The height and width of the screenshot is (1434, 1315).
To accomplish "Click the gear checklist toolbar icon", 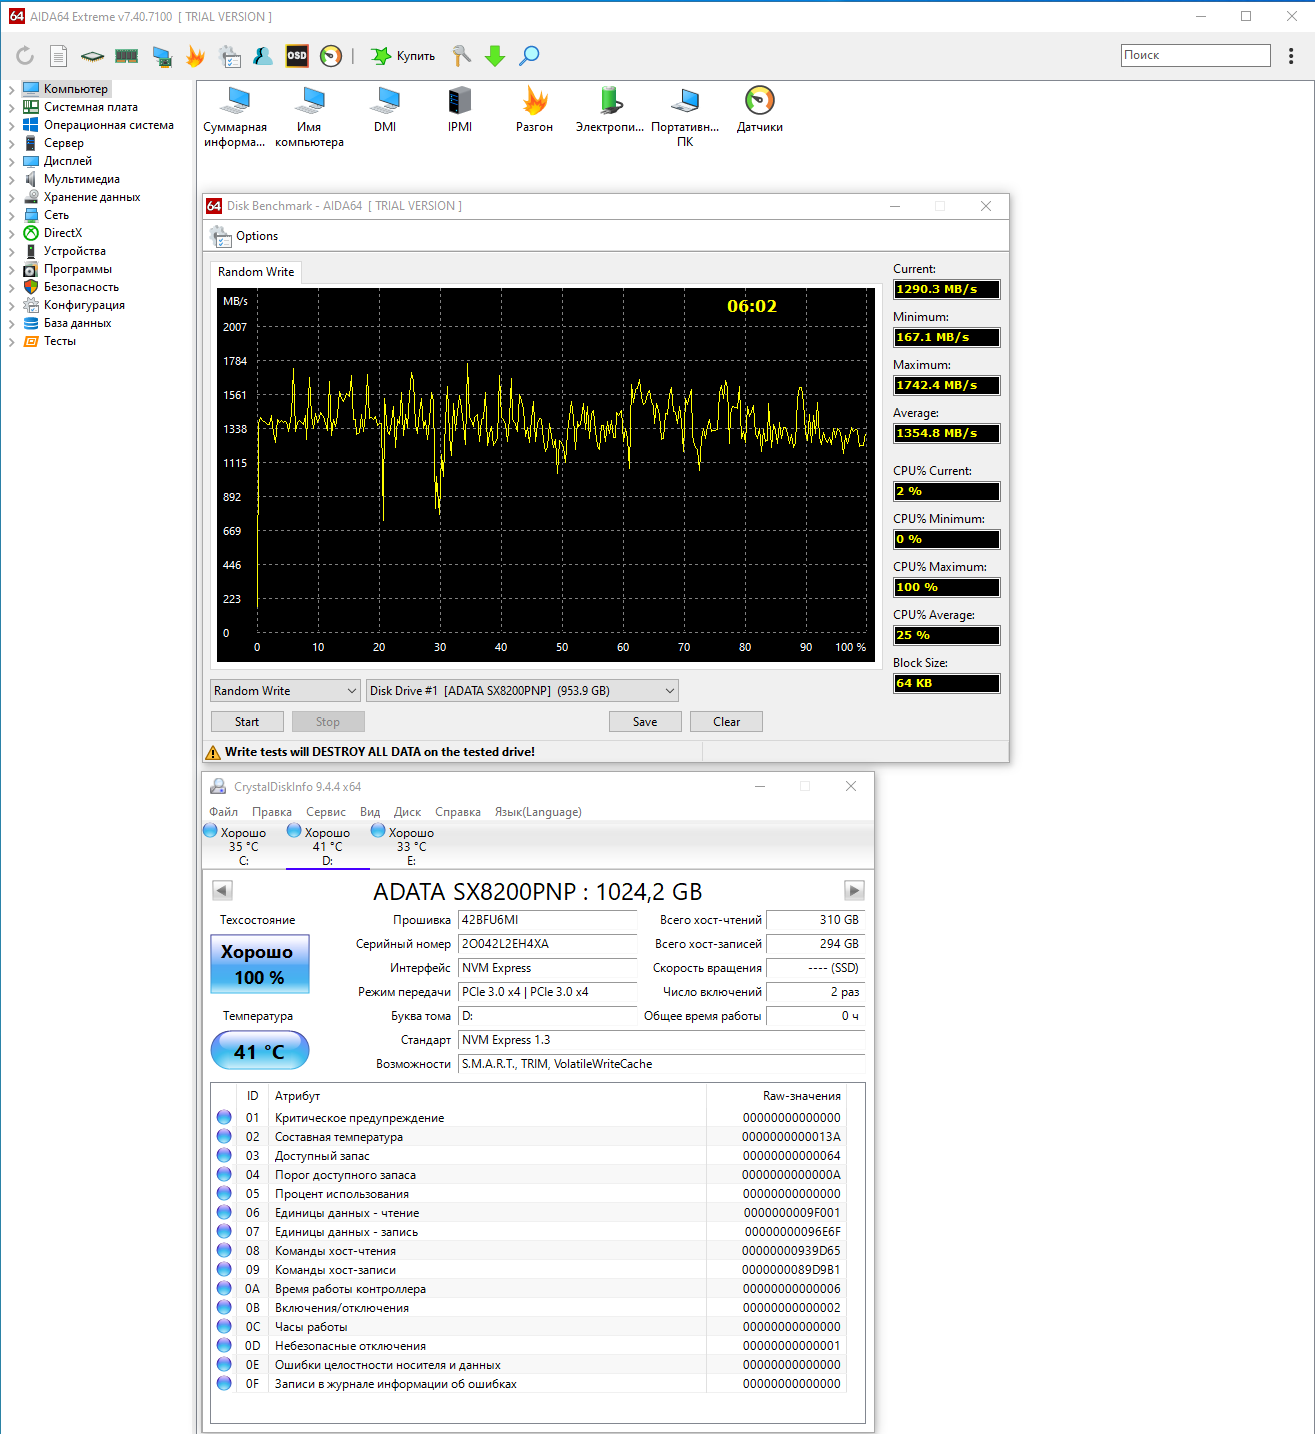I will (230, 56).
